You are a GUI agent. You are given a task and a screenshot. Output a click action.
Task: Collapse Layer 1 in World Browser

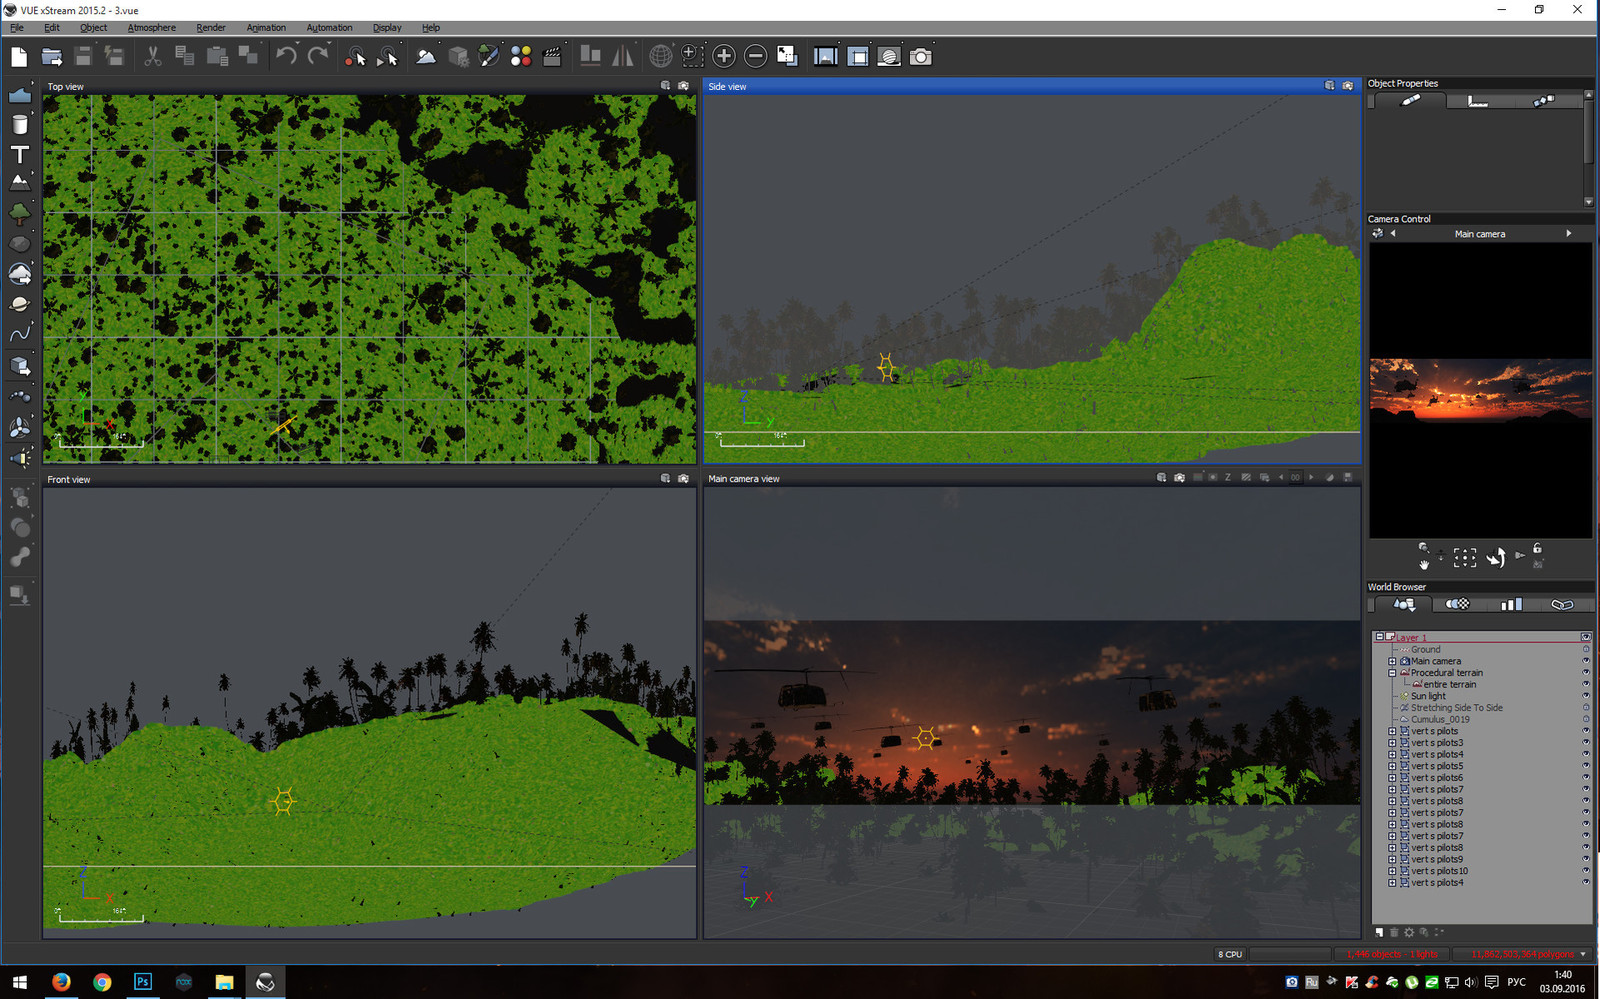(x=1379, y=637)
